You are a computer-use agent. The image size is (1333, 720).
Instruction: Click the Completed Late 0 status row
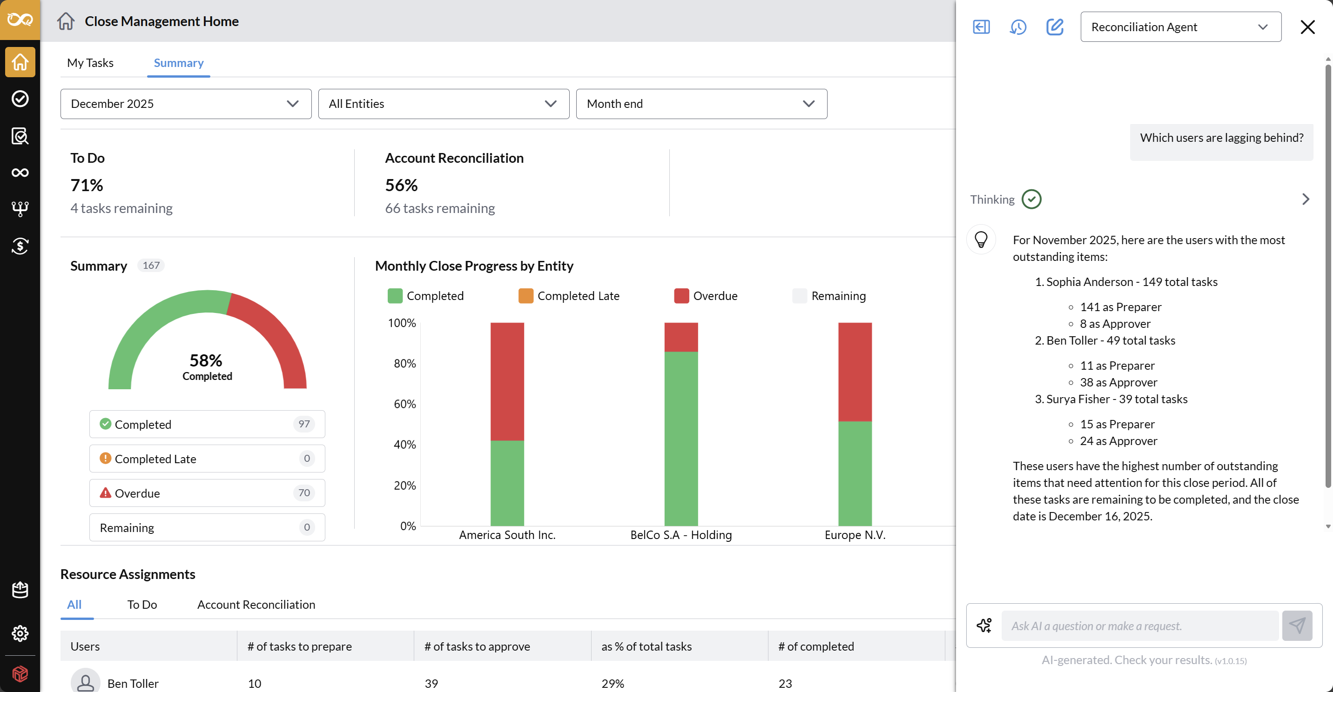[207, 458]
